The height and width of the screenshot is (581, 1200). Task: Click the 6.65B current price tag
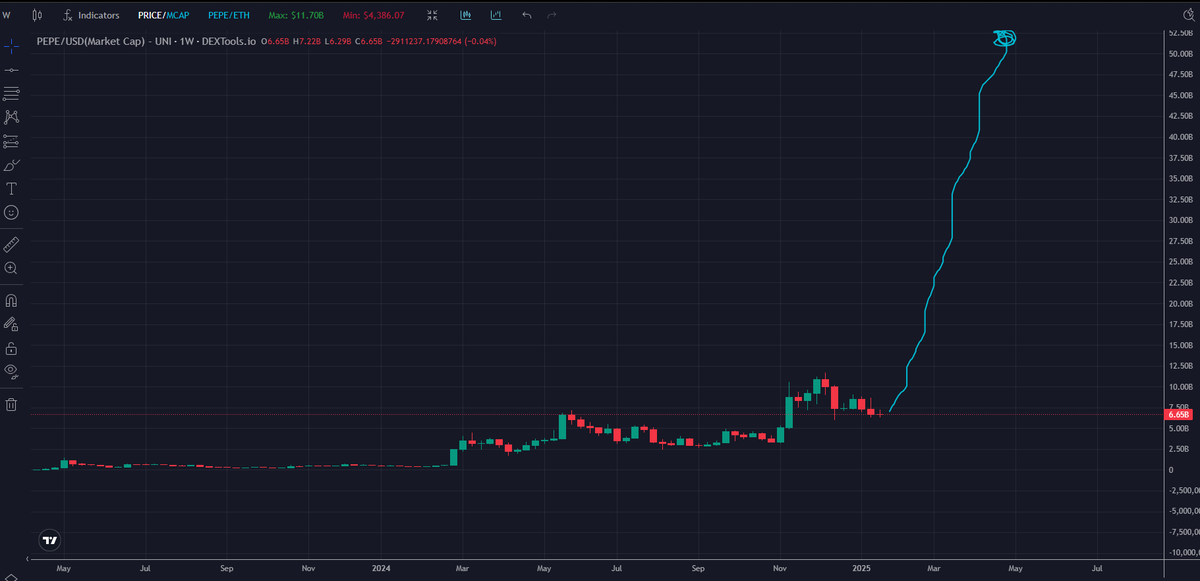[x=1180, y=414]
